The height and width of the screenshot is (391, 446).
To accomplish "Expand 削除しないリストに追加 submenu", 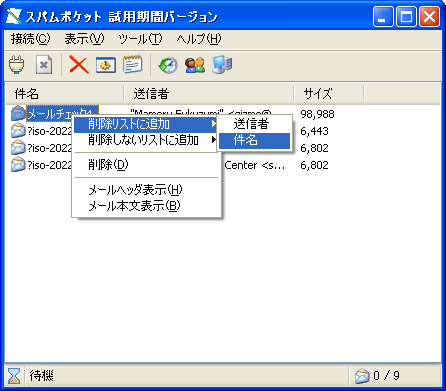I will pos(145,140).
